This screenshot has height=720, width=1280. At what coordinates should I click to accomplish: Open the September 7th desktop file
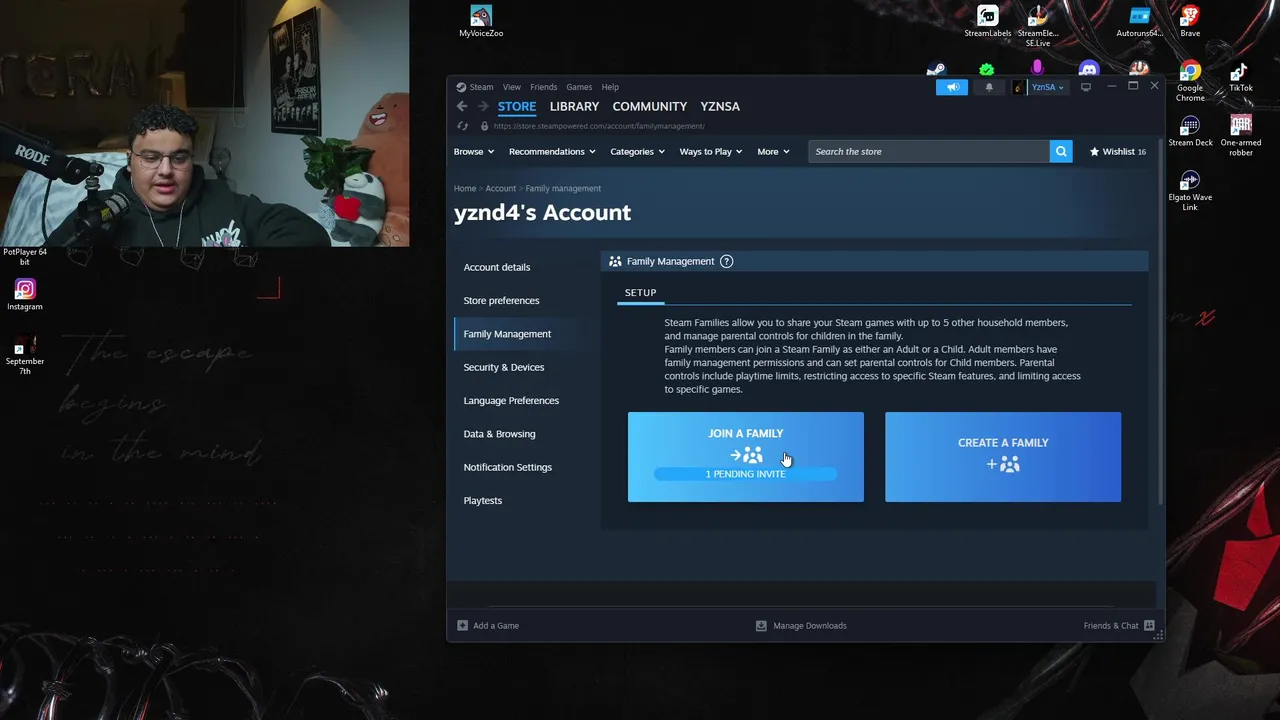click(x=25, y=355)
